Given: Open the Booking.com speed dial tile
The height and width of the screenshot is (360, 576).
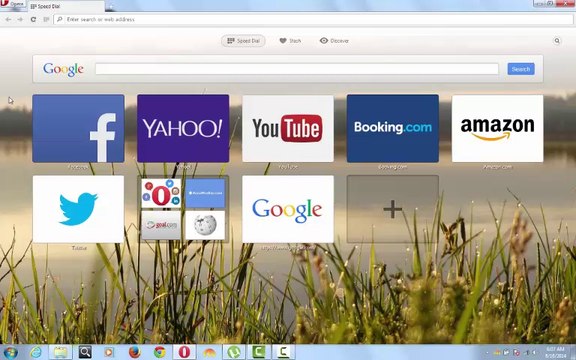Looking at the screenshot, I should (x=393, y=128).
